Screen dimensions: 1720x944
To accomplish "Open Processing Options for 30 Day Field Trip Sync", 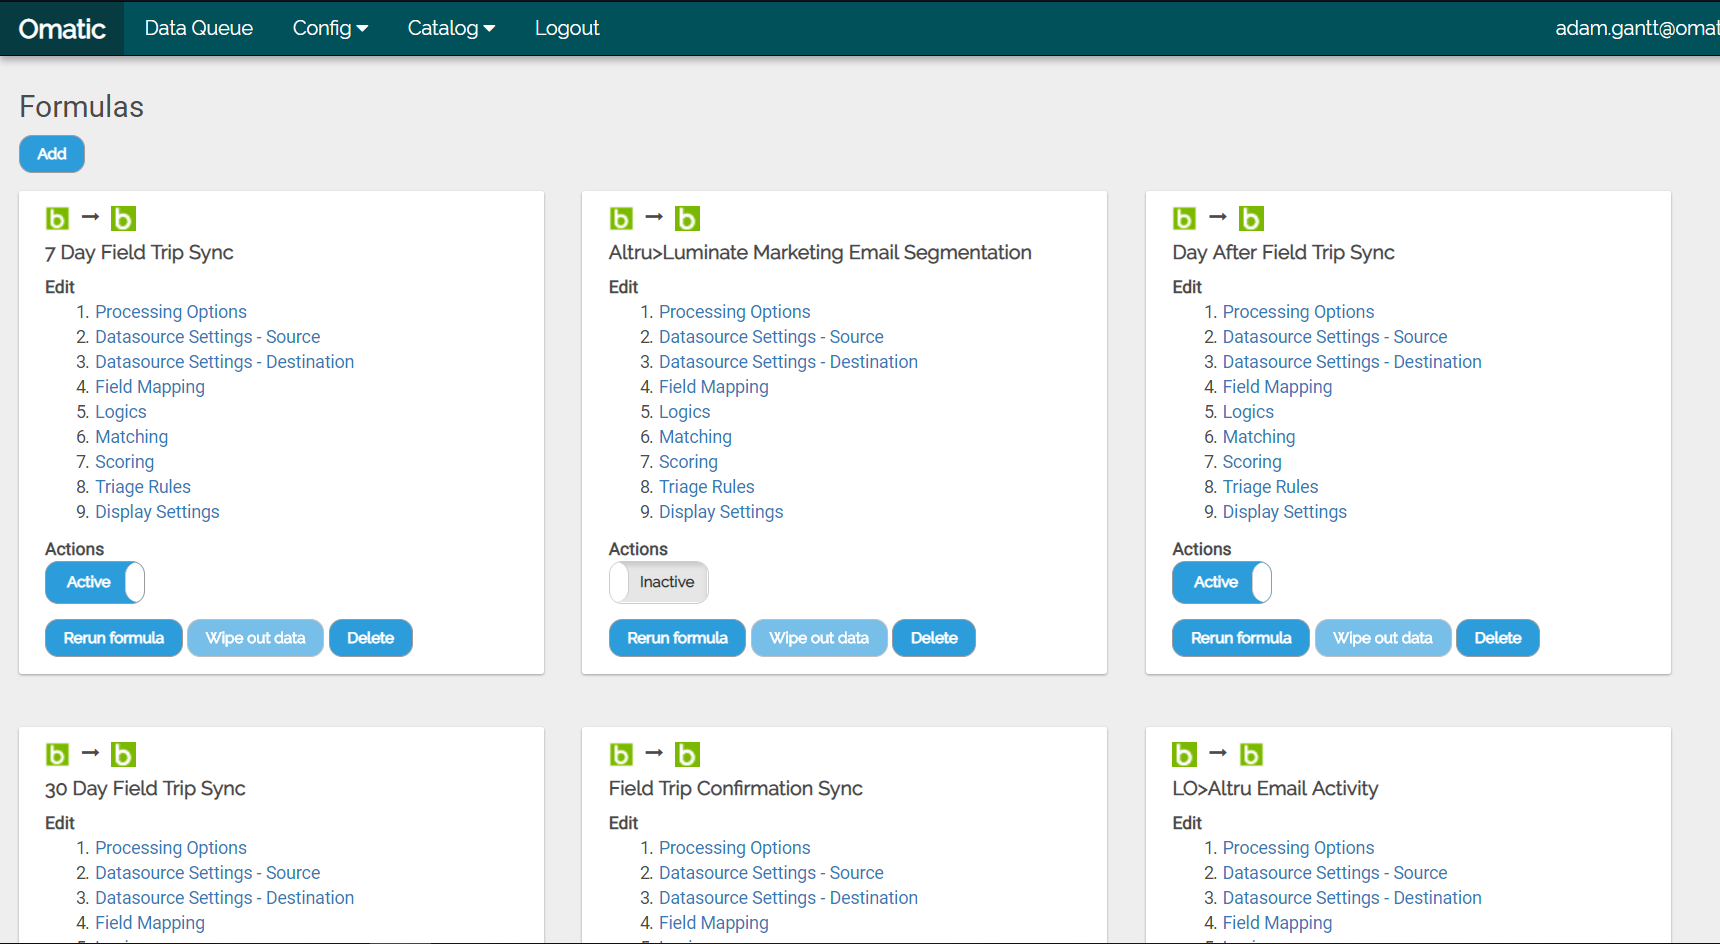I will [x=171, y=848].
